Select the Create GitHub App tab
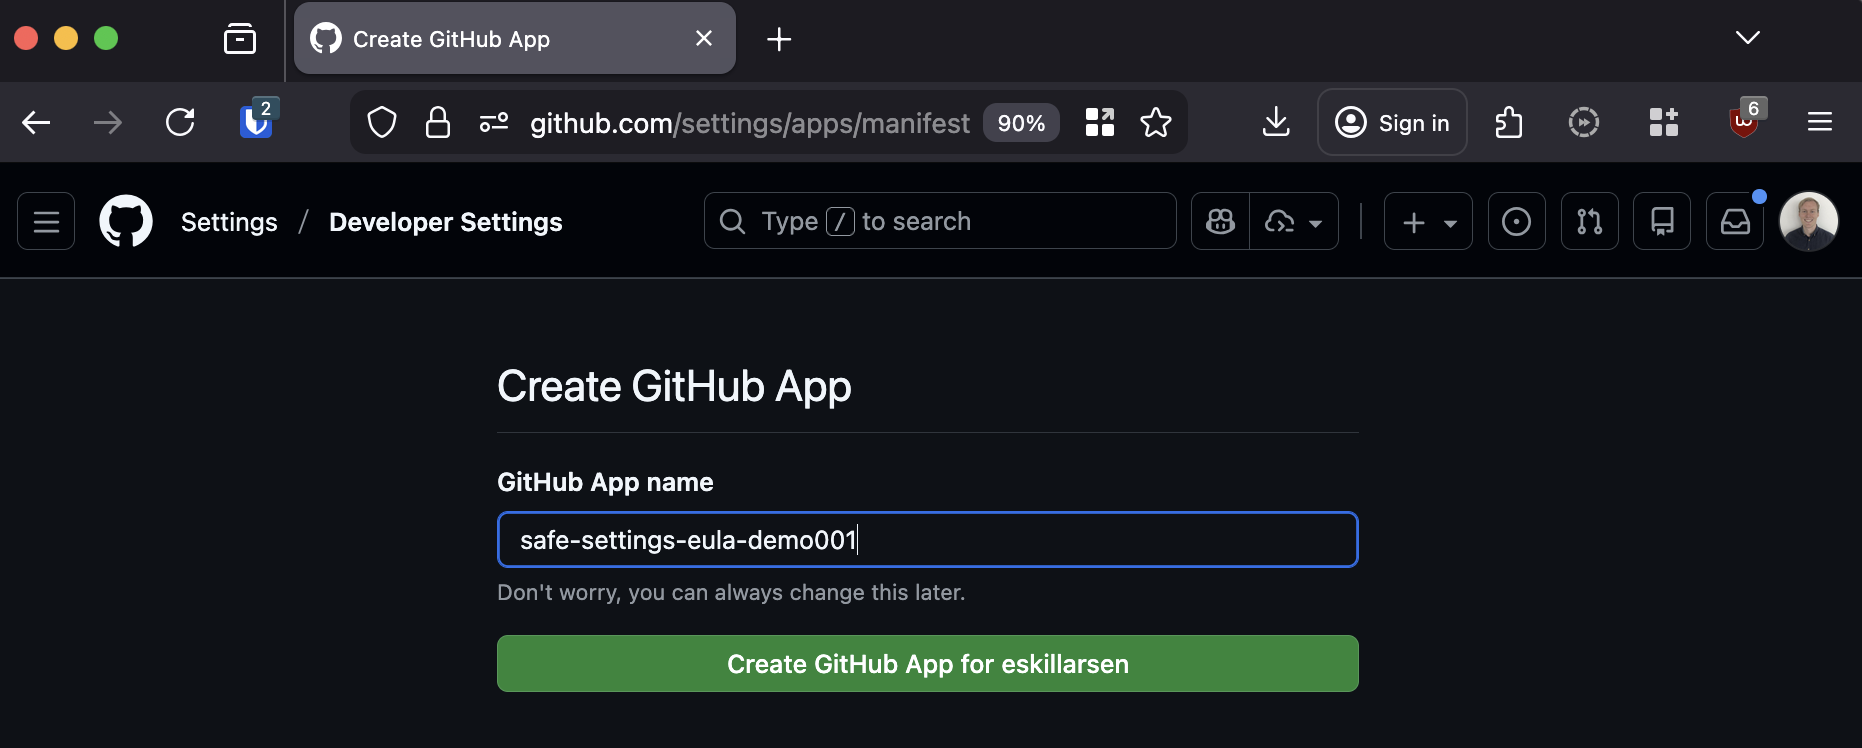Viewport: 1862px width, 748px height. click(x=515, y=38)
